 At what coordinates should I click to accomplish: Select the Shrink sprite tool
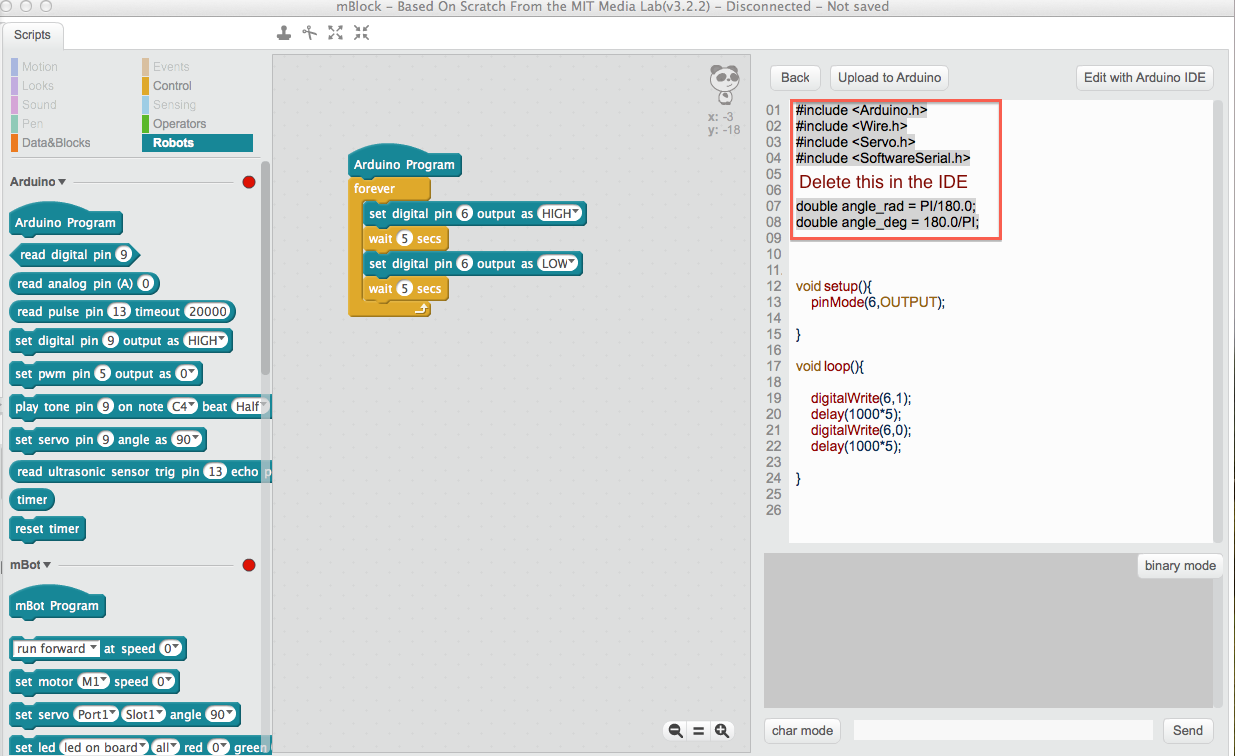[361, 33]
